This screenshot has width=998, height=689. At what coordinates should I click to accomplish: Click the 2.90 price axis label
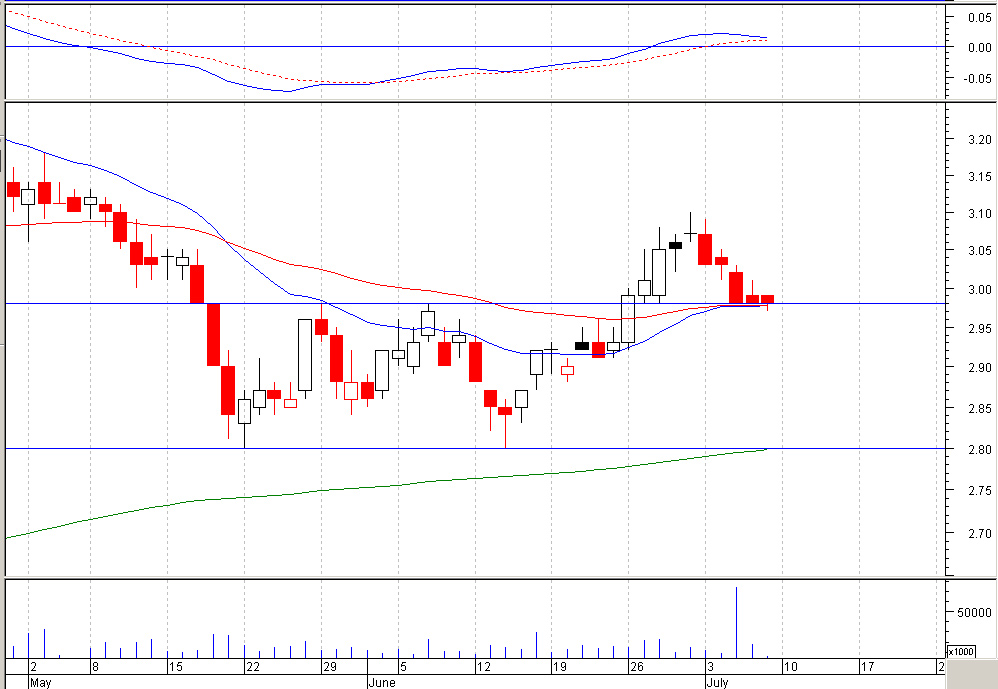click(x=979, y=368)
